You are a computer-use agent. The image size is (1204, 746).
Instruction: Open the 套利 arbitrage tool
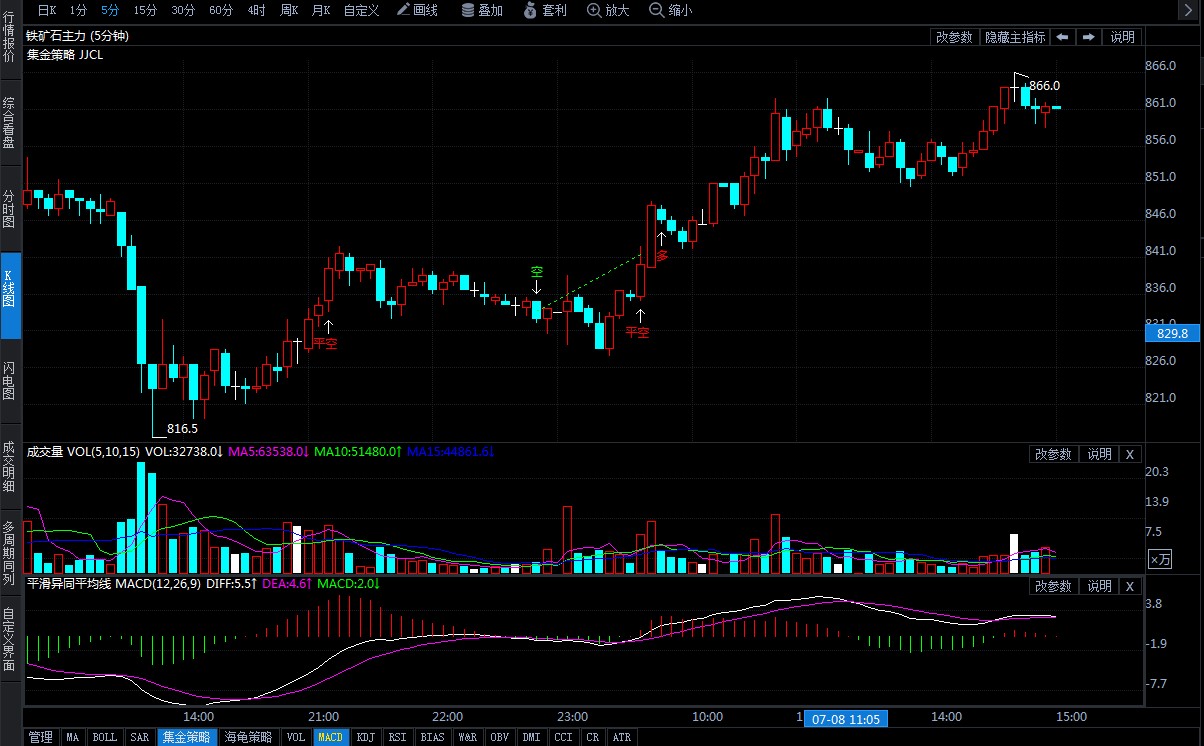(x=545, y=10)
